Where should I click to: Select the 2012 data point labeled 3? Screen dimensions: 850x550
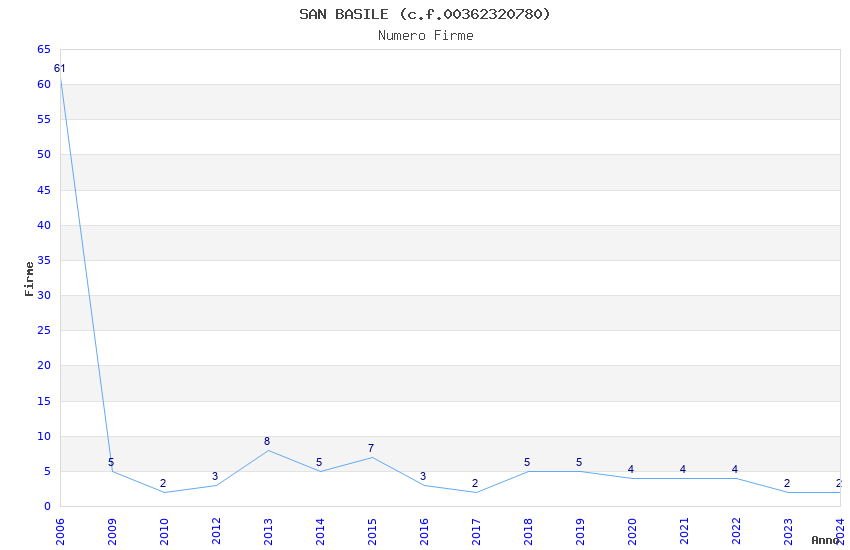coord(215,476)
